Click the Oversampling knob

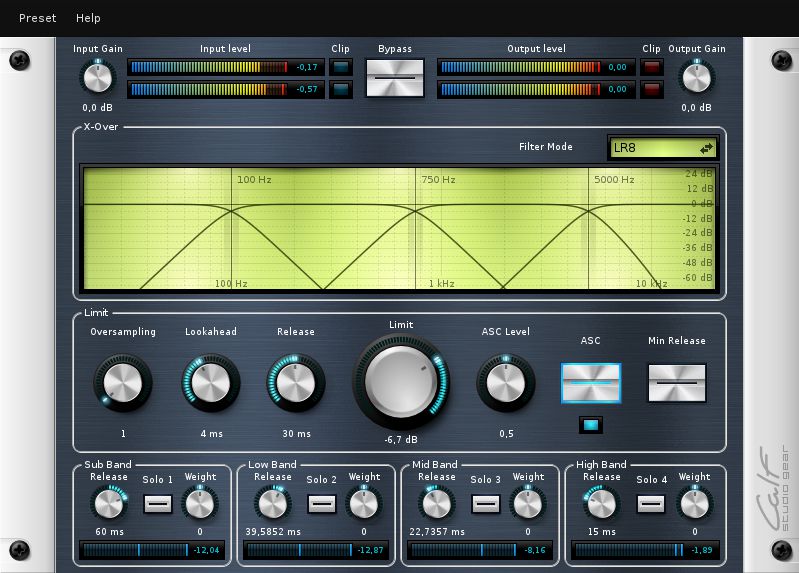122,384
